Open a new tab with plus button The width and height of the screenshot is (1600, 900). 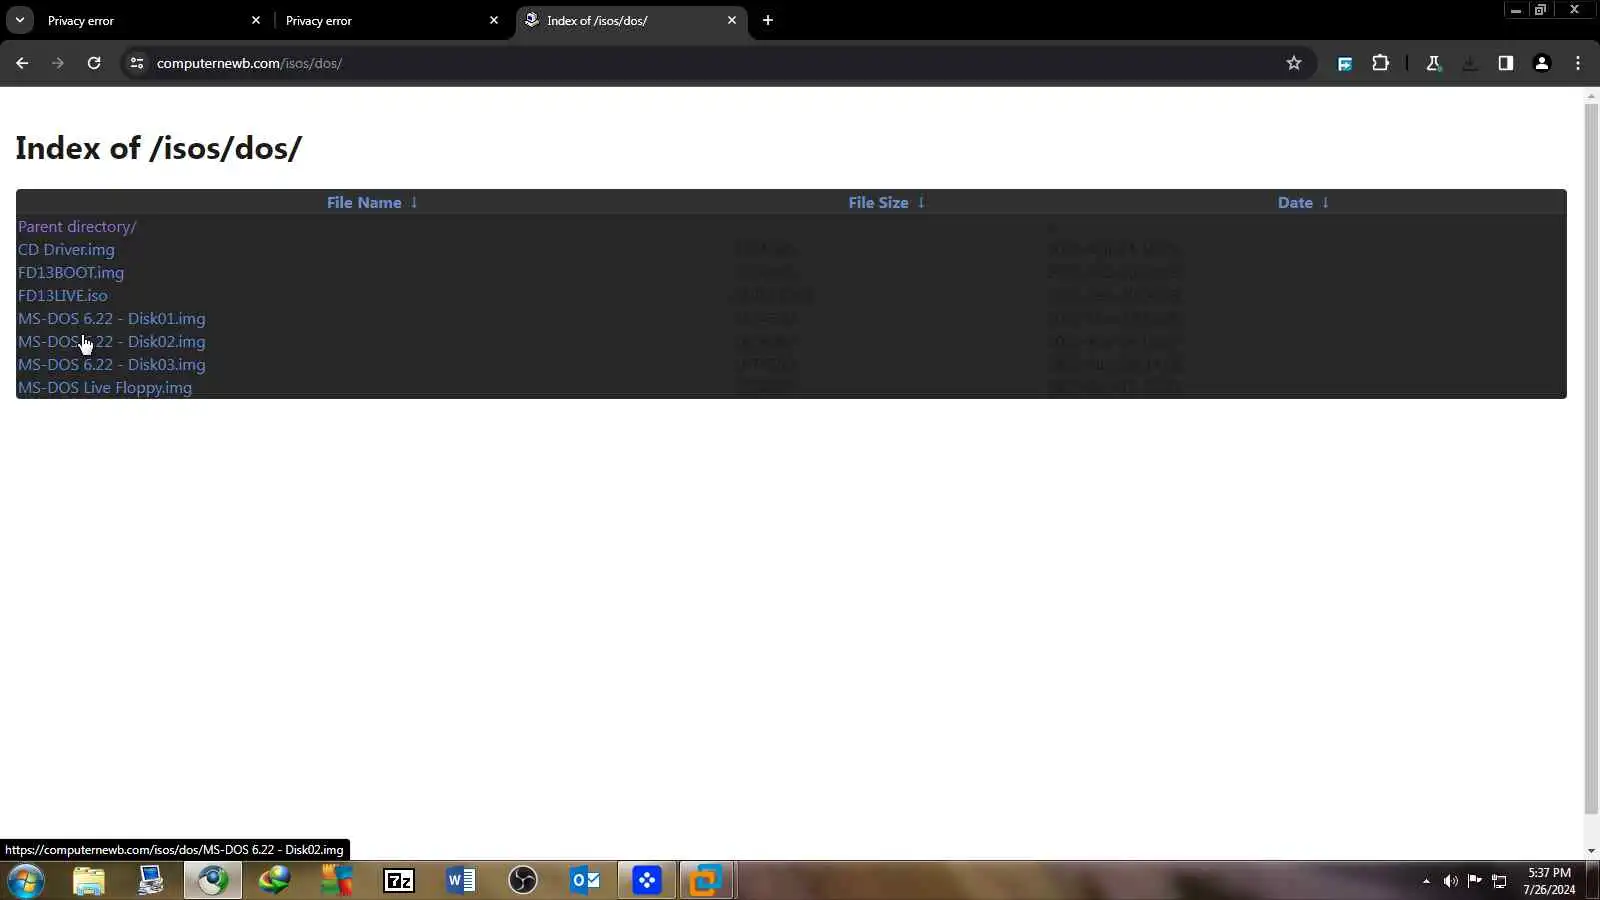point(768,20)
